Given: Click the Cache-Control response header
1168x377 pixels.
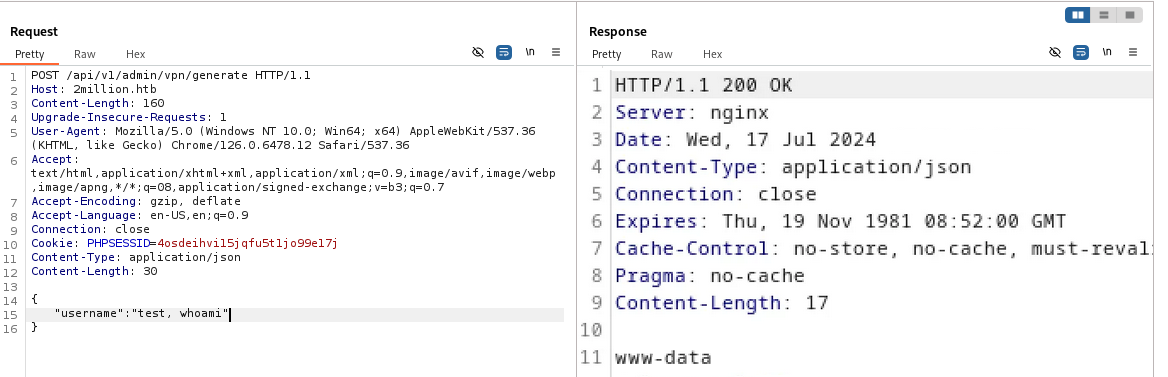Looking at the screenshot, I should point(884,249).
